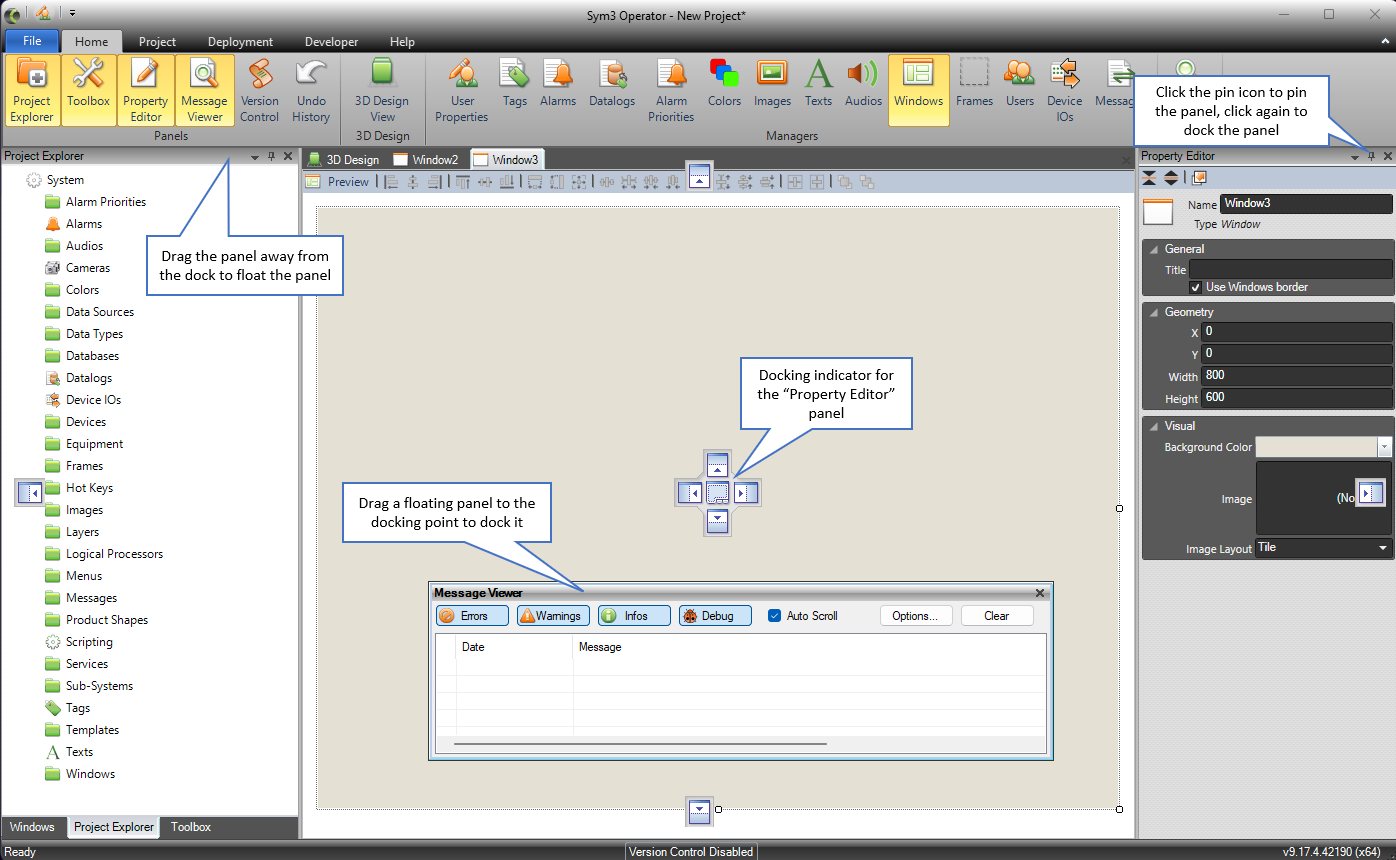Open the Tags manager in the ribbon

515,82
